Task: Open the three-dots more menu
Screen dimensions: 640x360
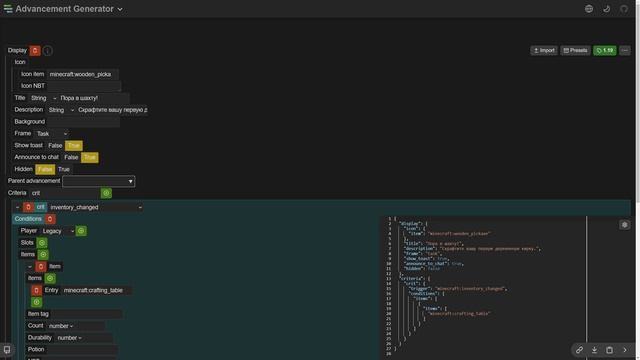Action: click(x=625, y=51)
